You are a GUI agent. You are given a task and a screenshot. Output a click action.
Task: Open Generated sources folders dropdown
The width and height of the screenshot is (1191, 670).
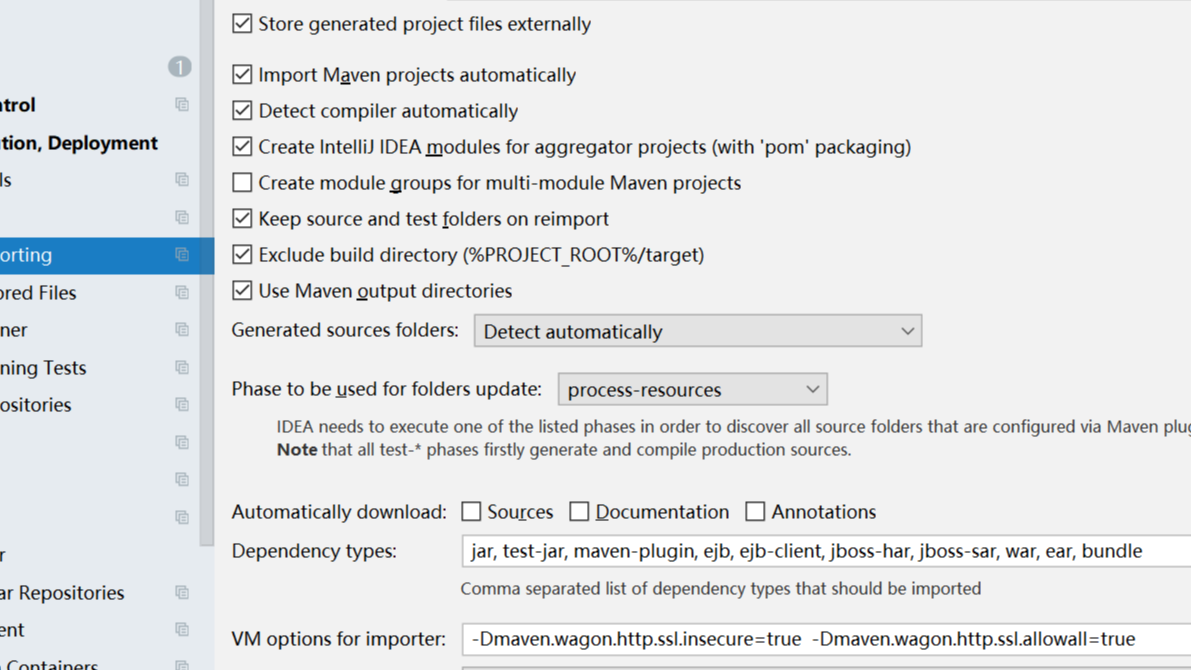[x=697, y=332]
